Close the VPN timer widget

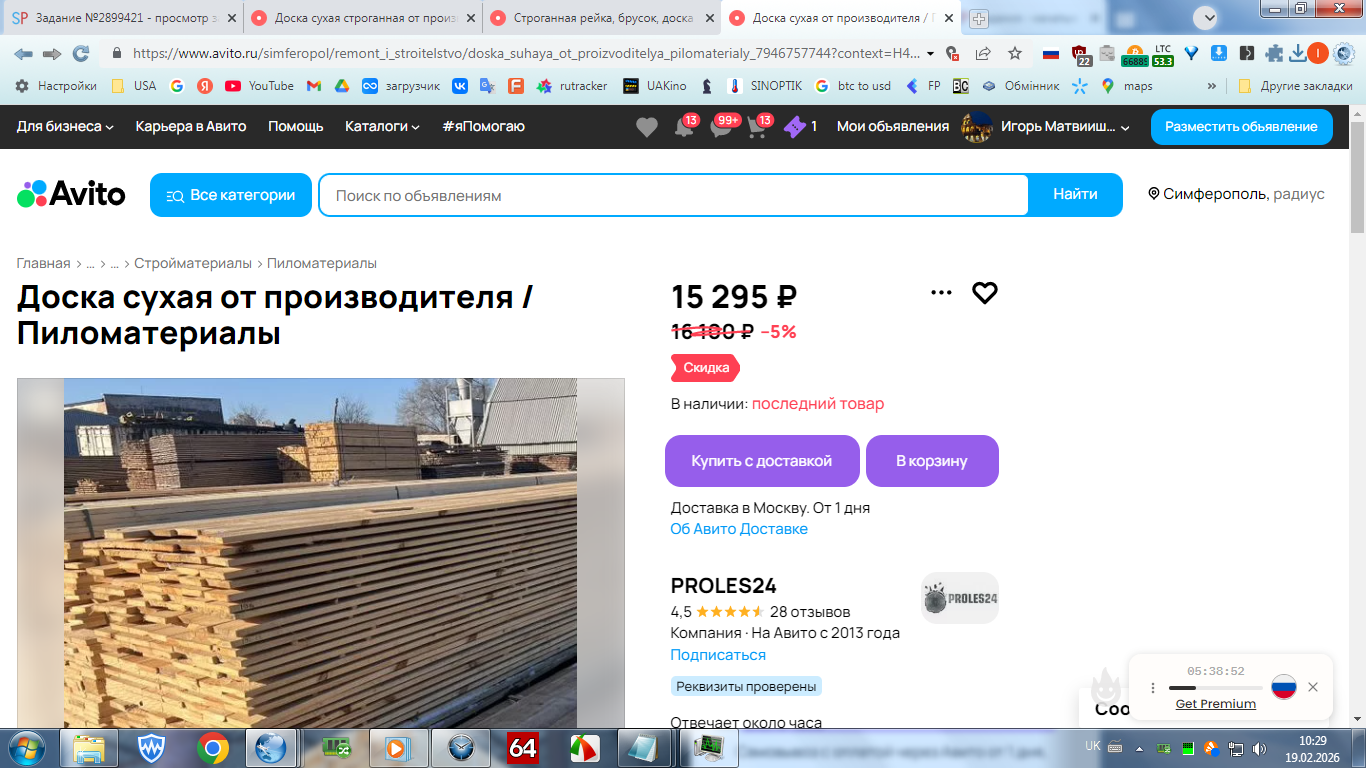[1313, 687]
